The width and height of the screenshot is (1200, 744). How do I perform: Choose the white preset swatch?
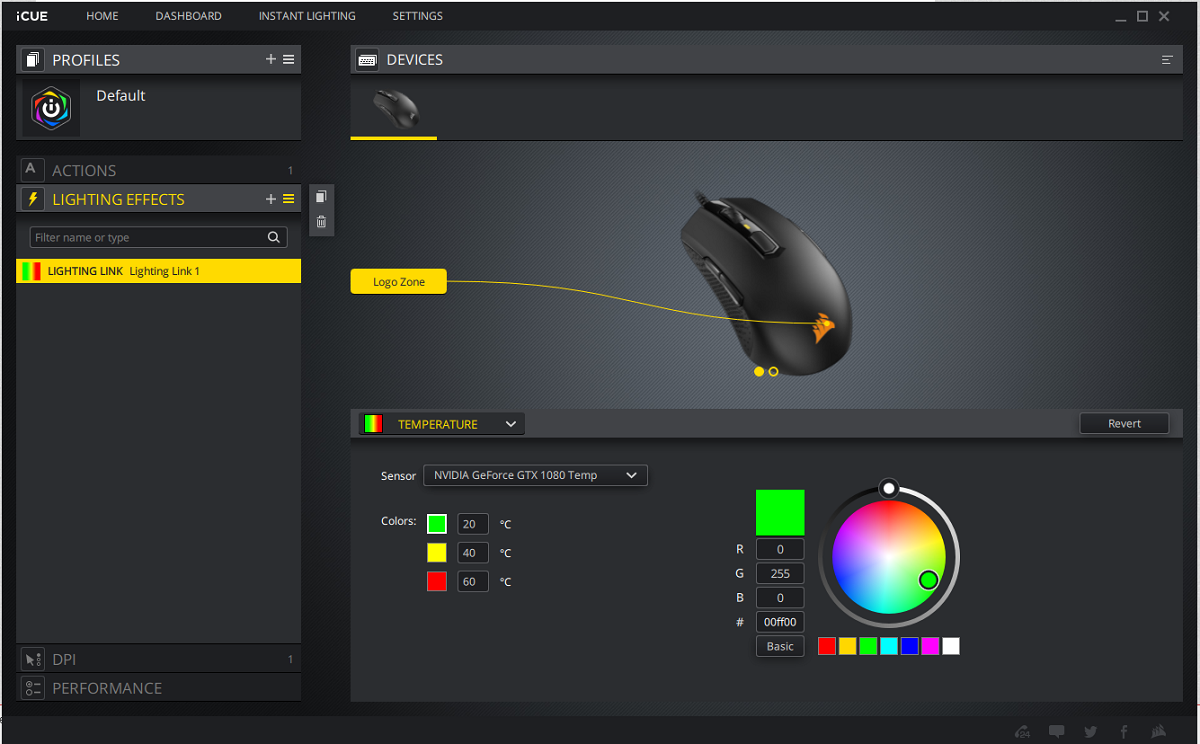(951, 646)
